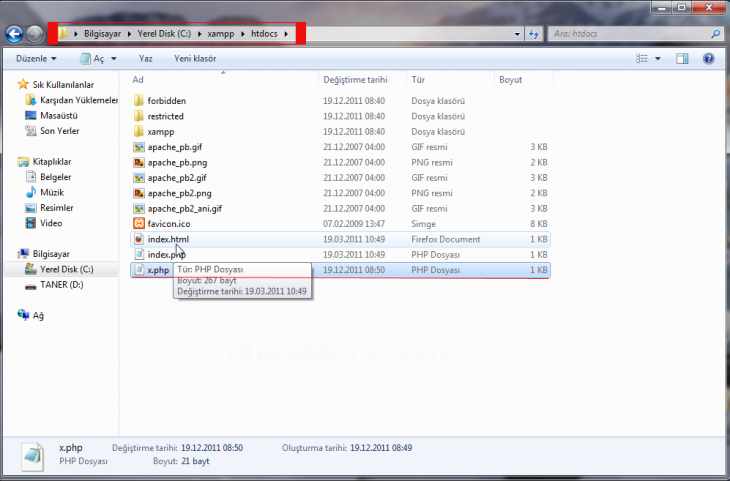Click the favicon.ico orange icon
The height and width of the screenshot is (481, 730).
[x=138, y=224]
